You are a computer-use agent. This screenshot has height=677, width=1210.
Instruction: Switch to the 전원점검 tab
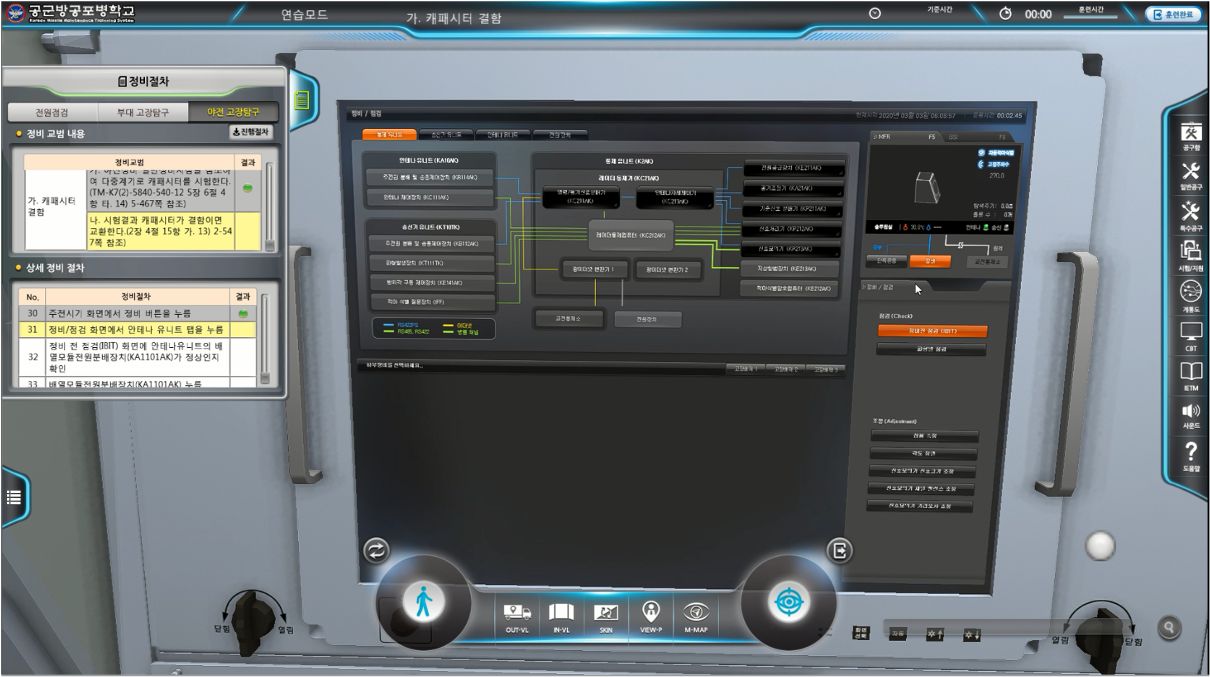(52, 112)
